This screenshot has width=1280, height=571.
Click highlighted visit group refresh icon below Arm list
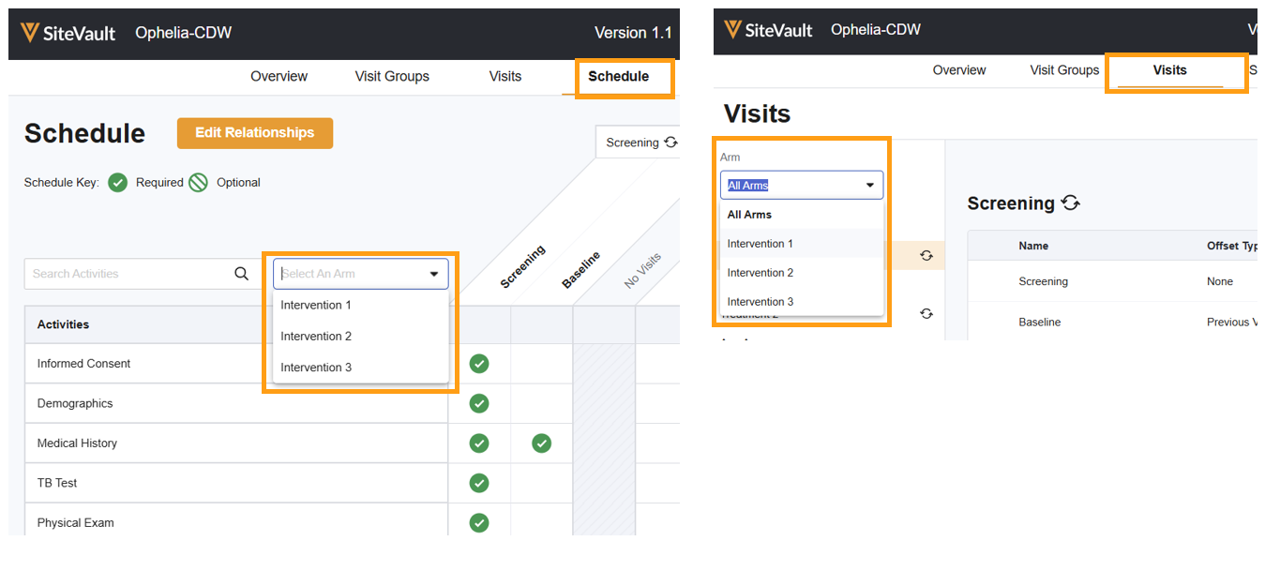[x=926, y=256]
